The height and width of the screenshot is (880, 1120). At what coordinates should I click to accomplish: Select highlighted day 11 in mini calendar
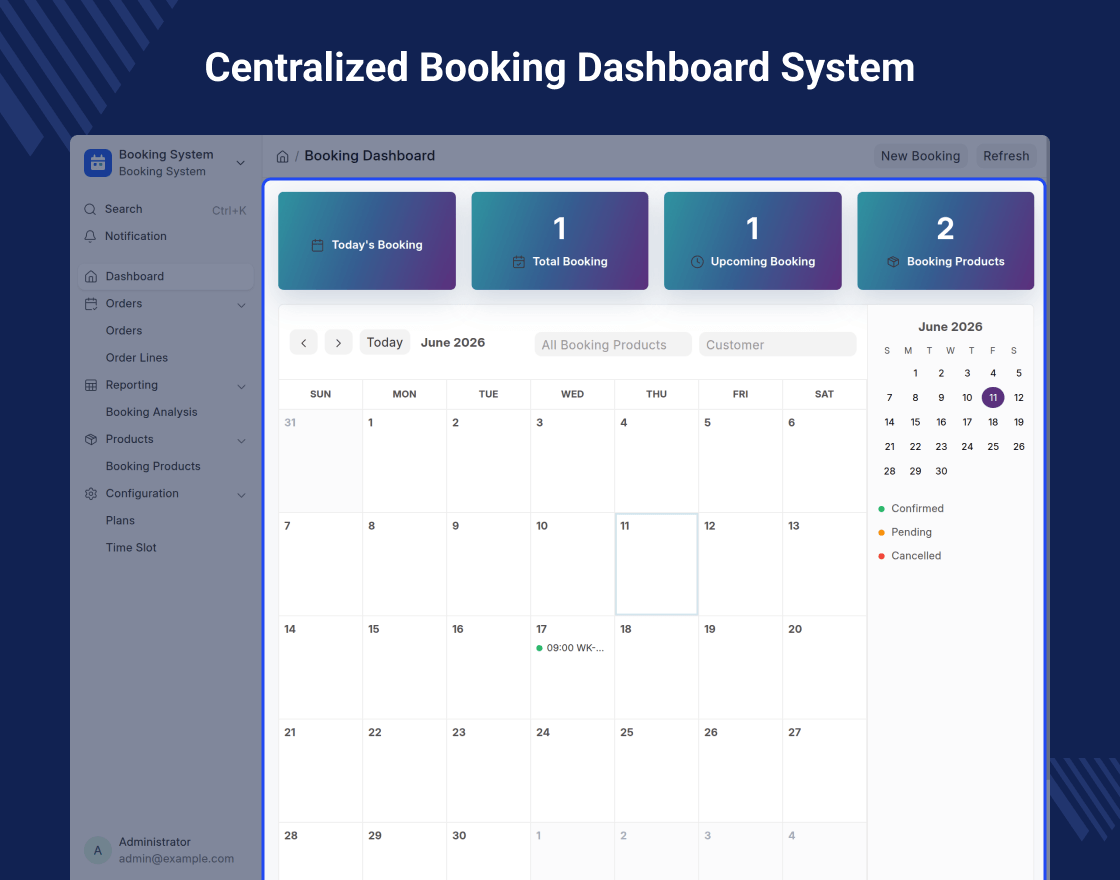tap(993, 398)
